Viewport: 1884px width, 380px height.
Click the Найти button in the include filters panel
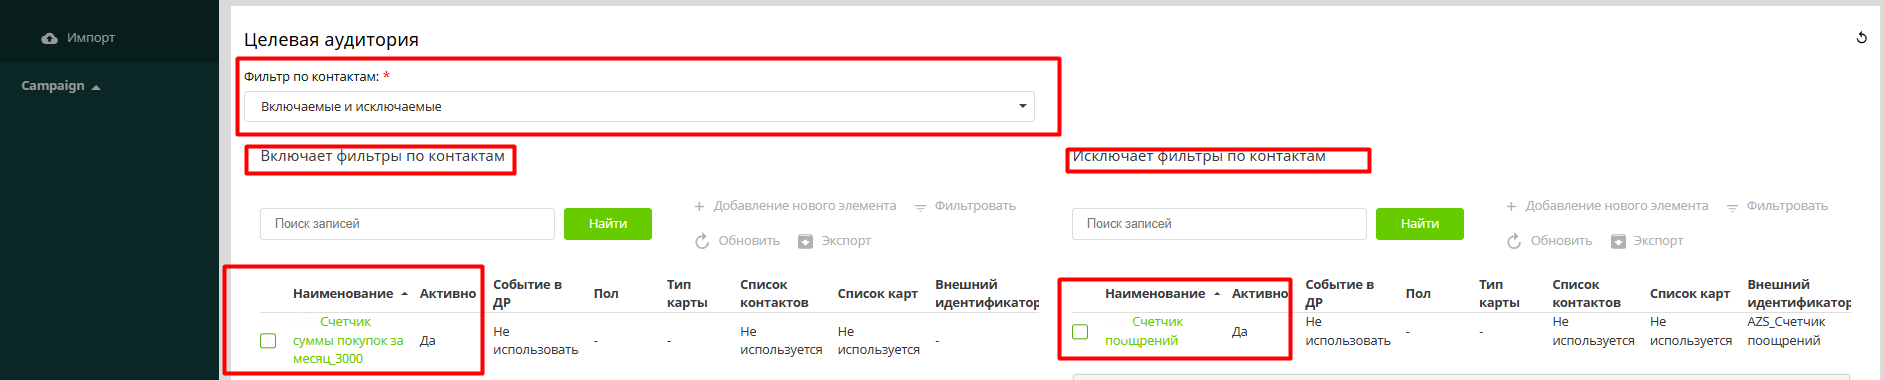[x=608, y=224]
